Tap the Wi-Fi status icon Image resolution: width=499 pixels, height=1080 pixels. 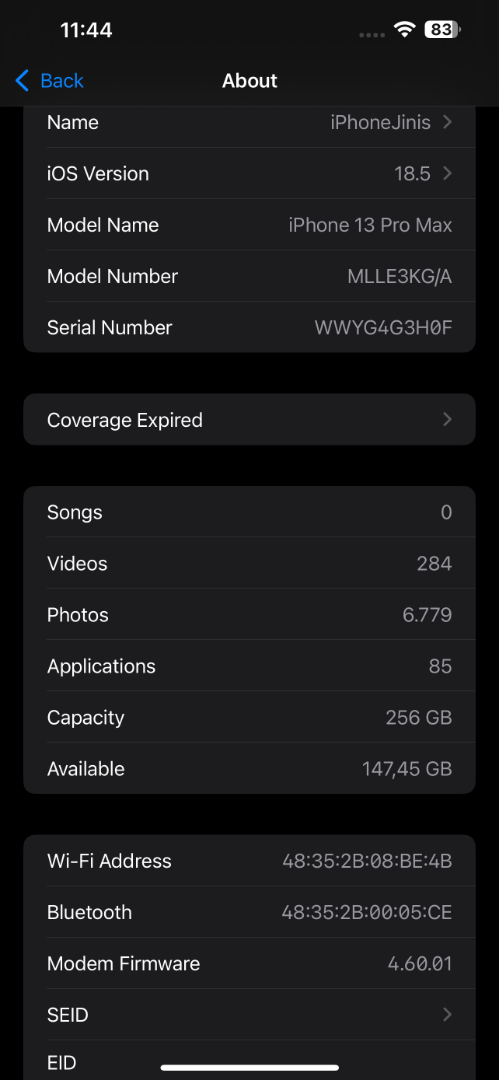pyautogui.click(x=405, y=29)
